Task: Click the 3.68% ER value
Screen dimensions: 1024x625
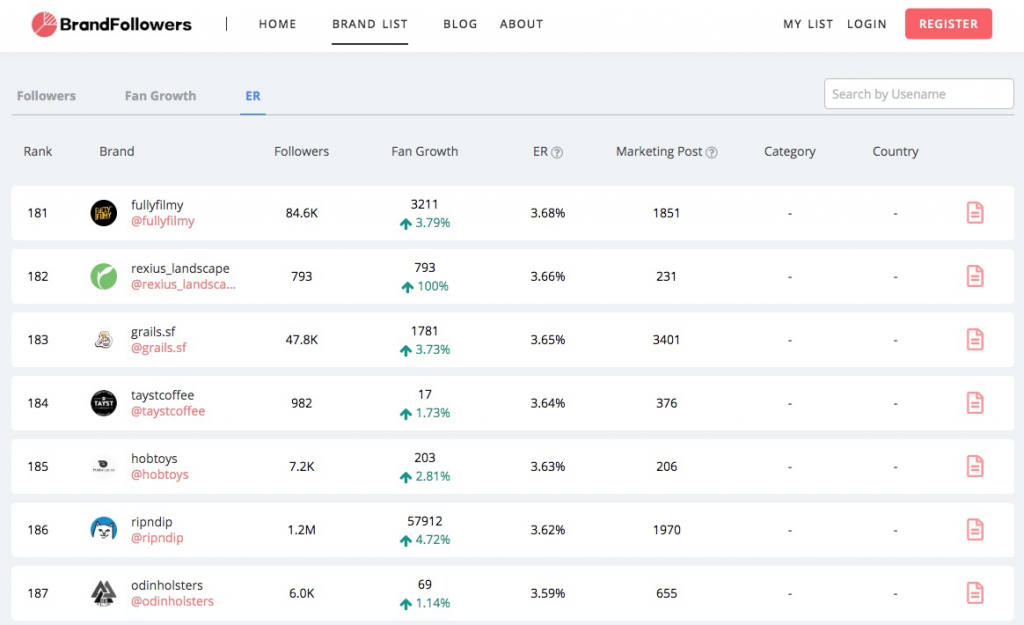Action: point(548,213)
